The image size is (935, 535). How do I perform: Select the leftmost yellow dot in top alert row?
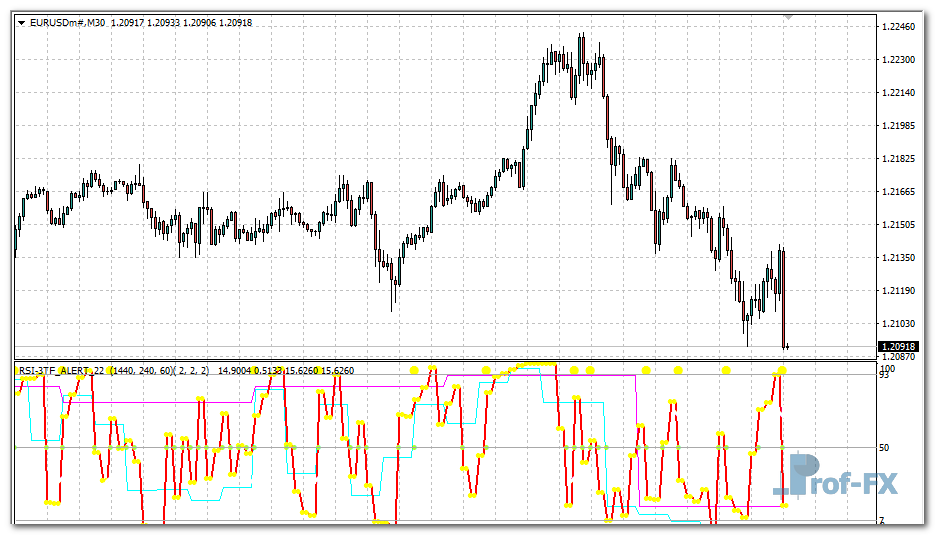point(414,370)
